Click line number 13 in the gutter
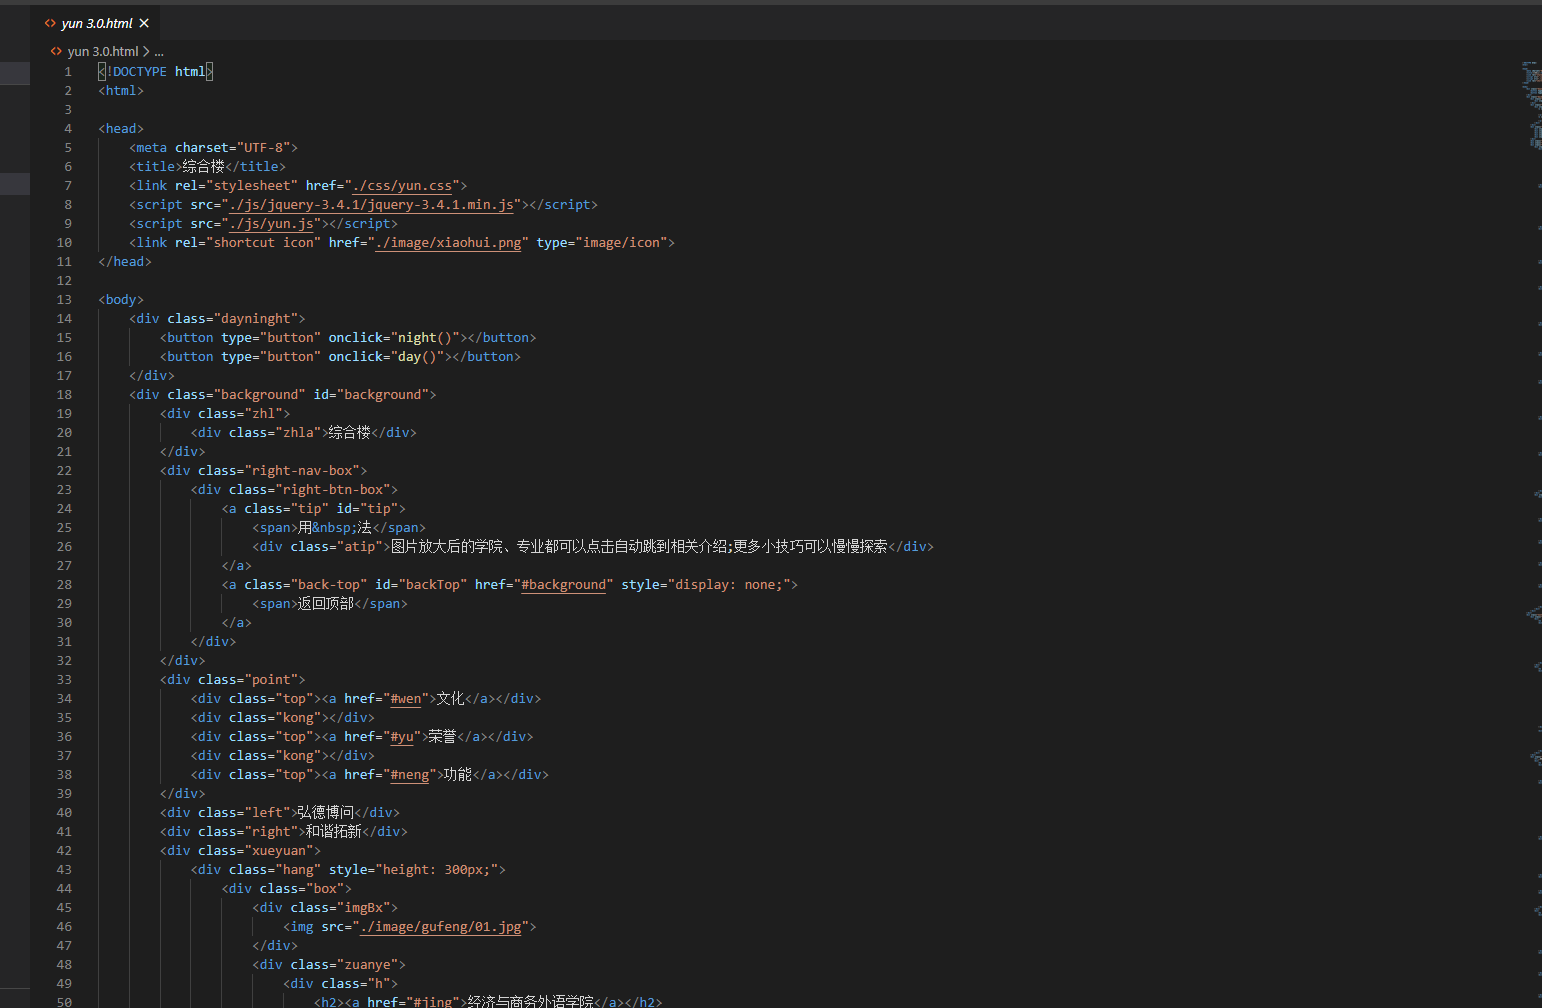The height and width of the screenshot is (1008, 1542). click(x=64, y=300)
